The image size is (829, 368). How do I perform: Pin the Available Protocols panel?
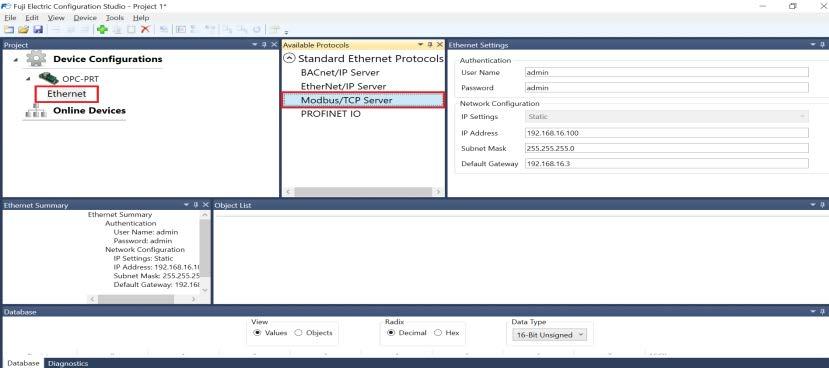(x=430, y=45)
